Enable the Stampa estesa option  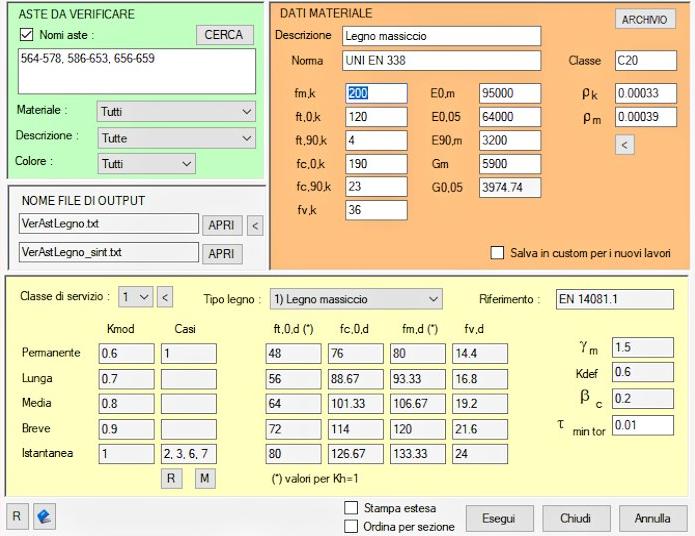click(351, 508)
